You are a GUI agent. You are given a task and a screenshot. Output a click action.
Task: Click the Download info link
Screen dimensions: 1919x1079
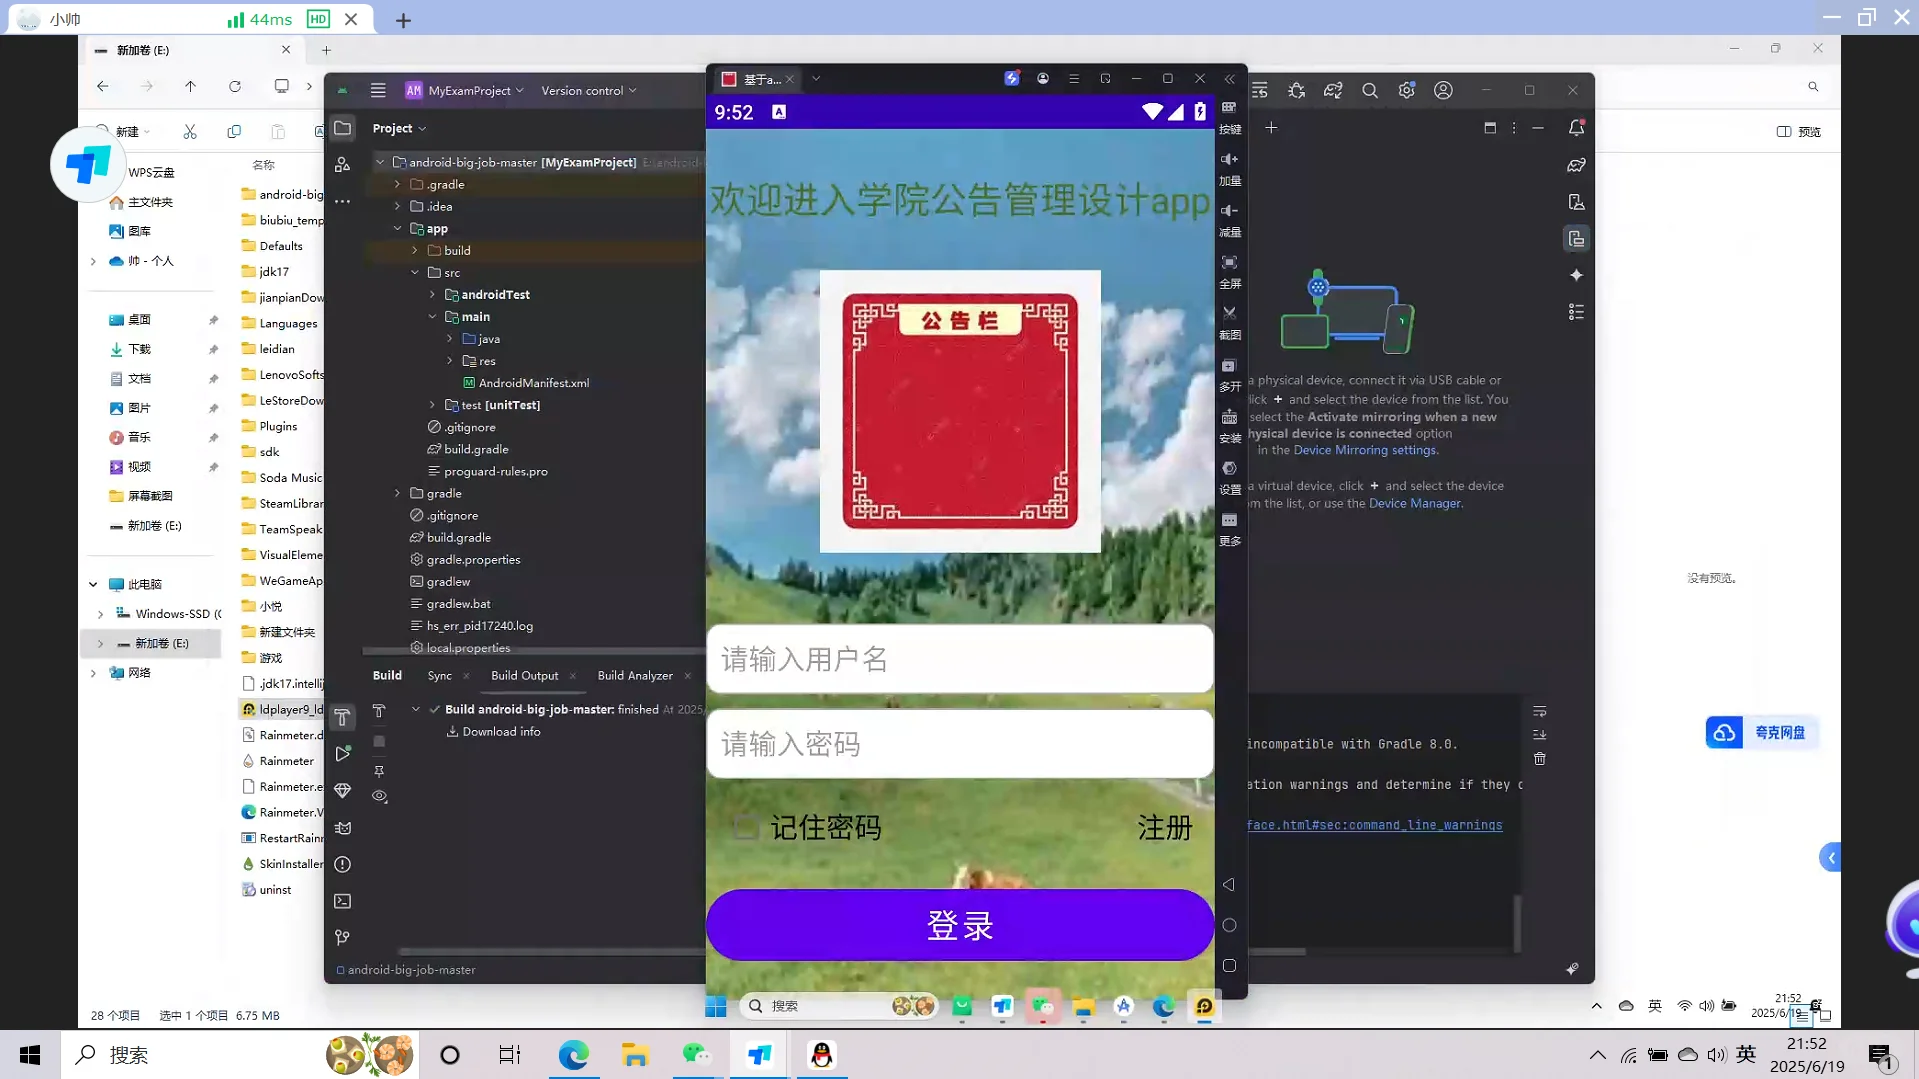pos(501,731)
